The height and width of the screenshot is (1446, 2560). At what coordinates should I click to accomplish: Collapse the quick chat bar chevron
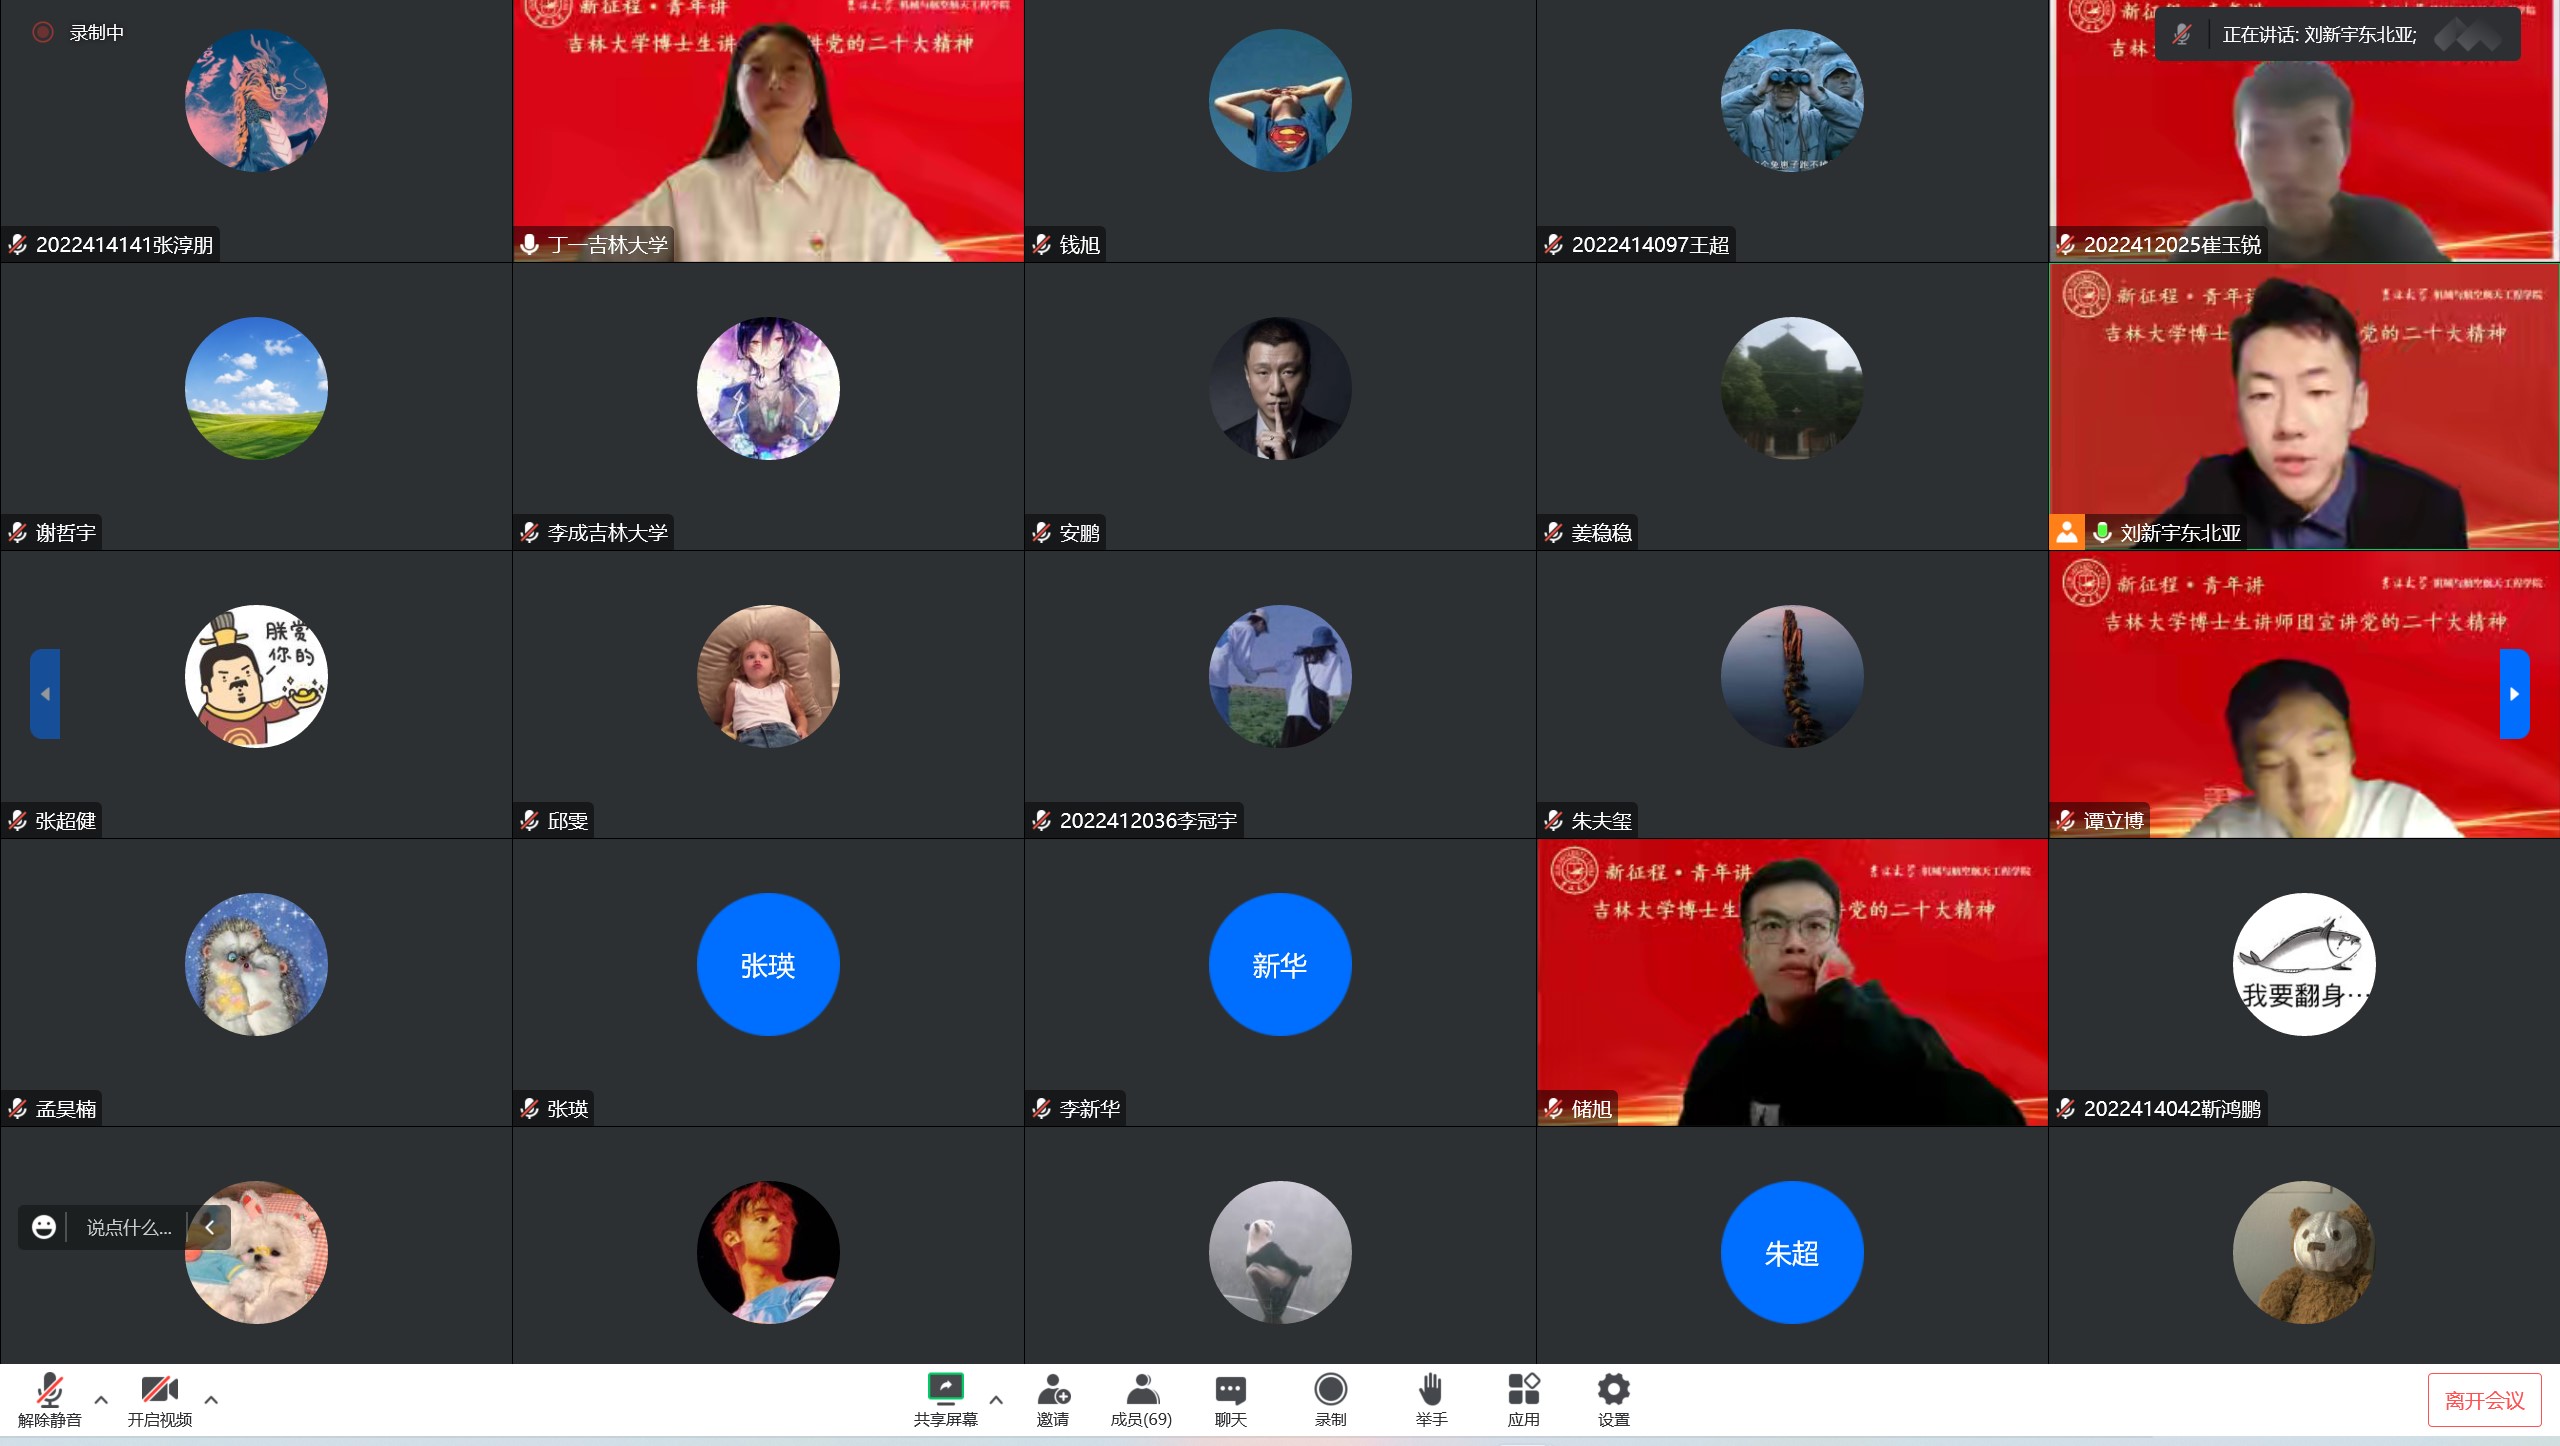point(210,1227)
